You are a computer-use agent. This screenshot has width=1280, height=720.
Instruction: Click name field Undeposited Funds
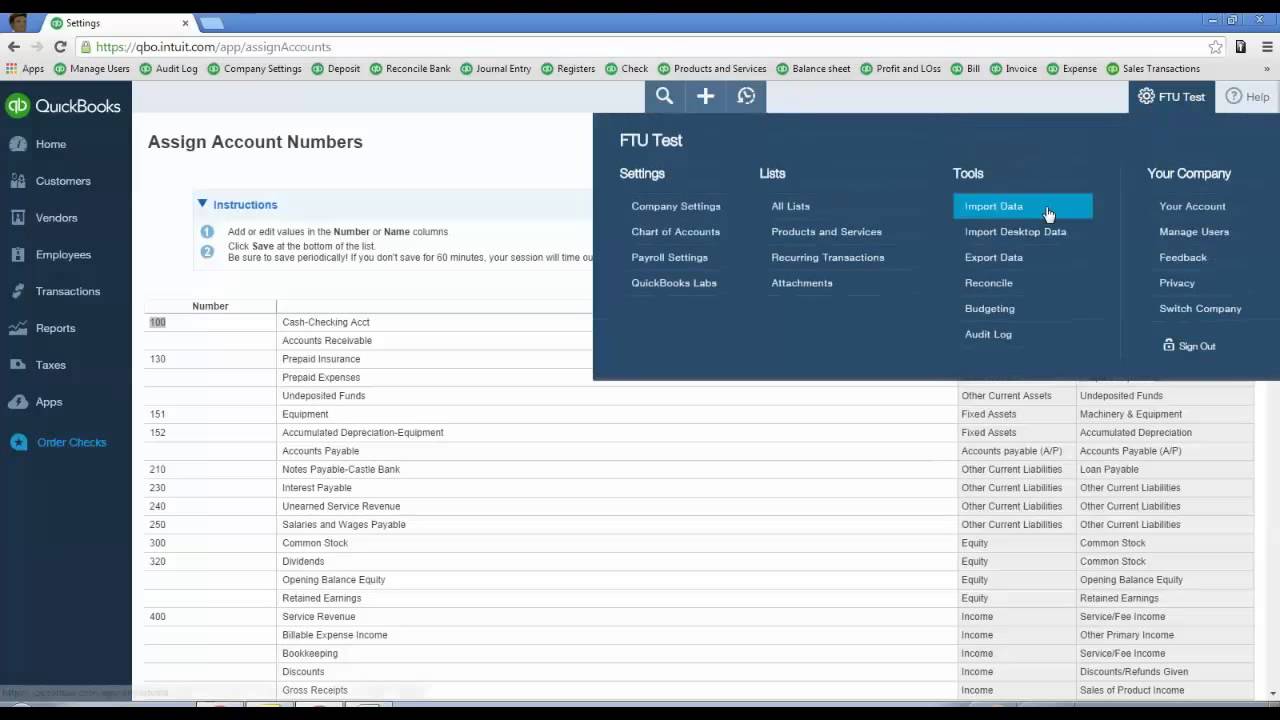click(617, 396)
